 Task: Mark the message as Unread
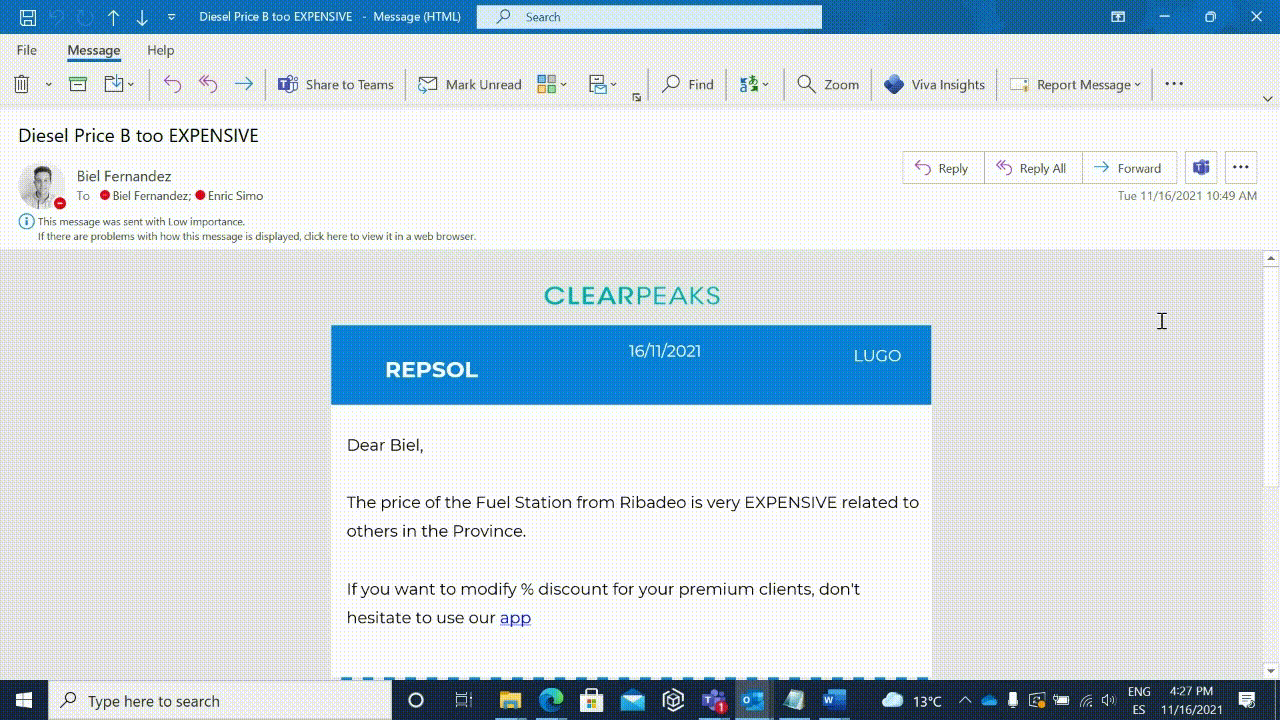pyautogui.click(x=470, y=85)
